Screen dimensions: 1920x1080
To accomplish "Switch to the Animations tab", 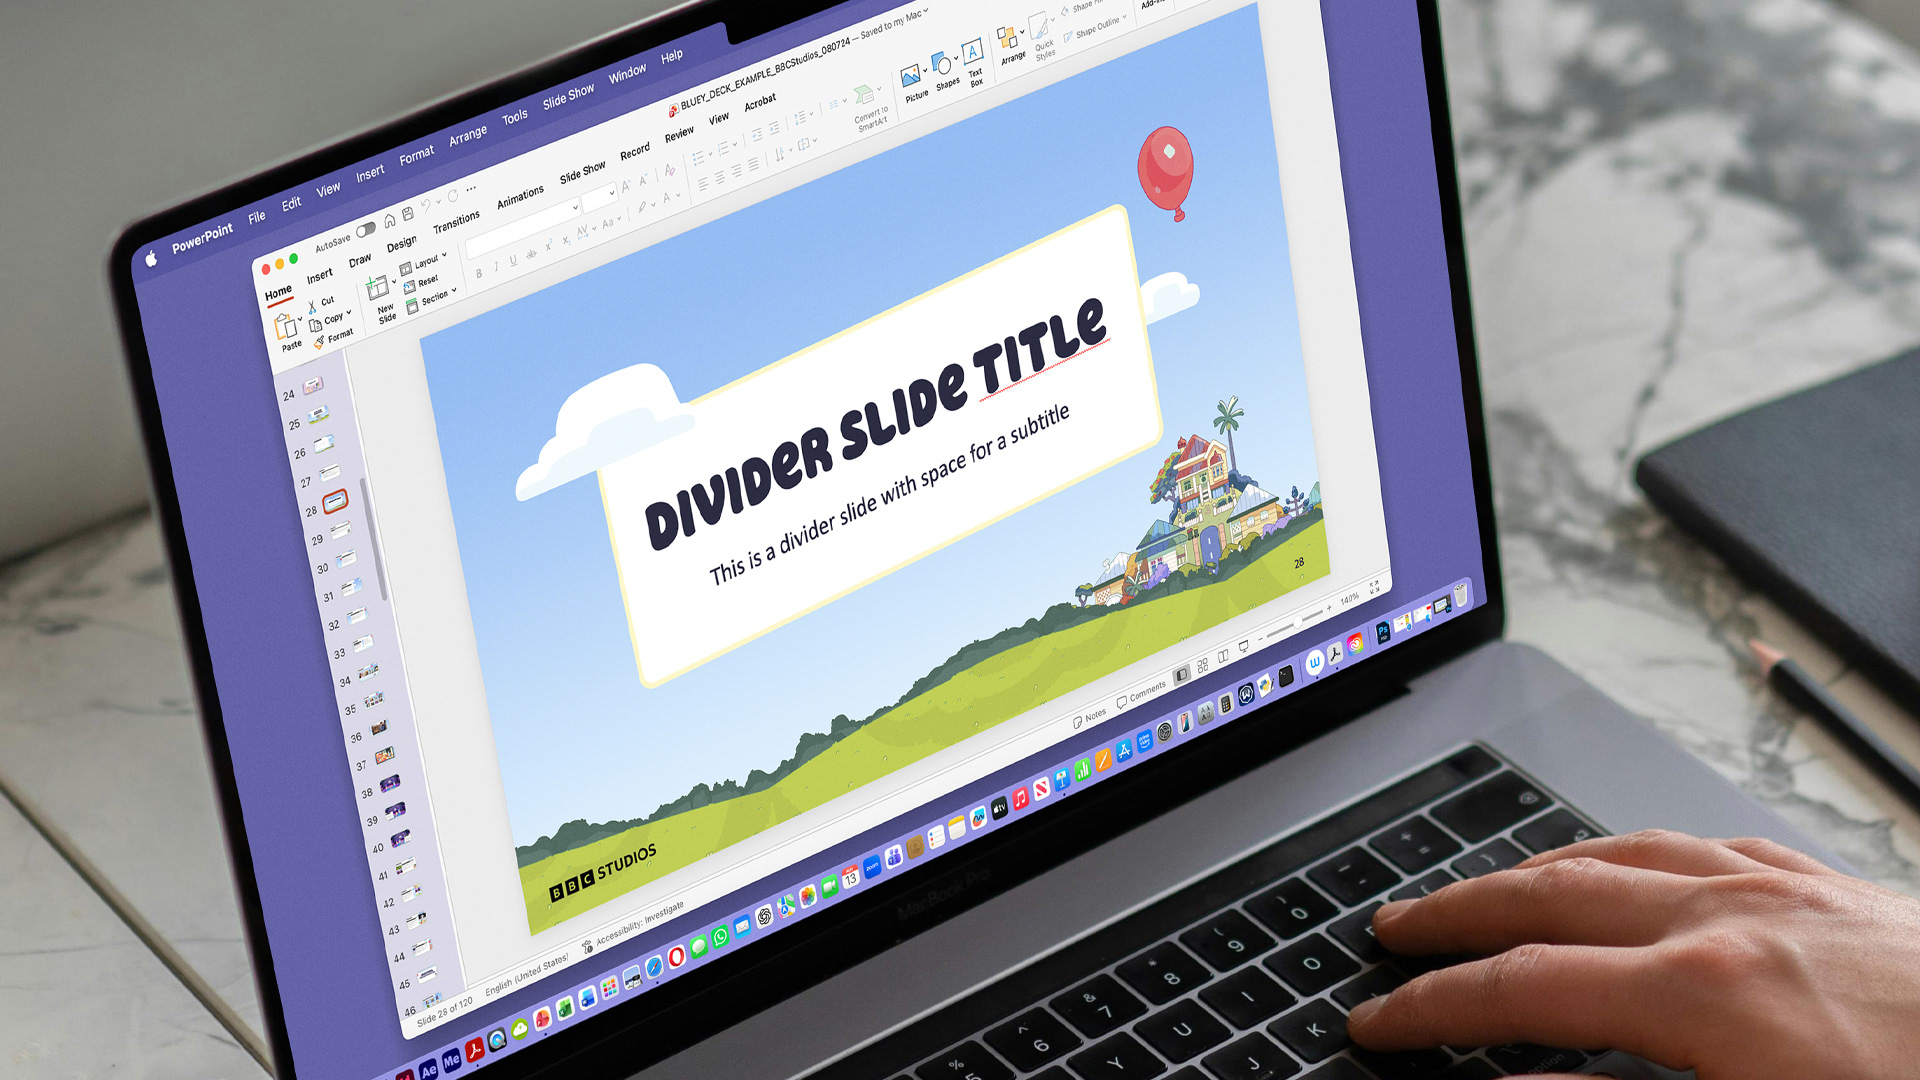I will (x=521, y=195).
